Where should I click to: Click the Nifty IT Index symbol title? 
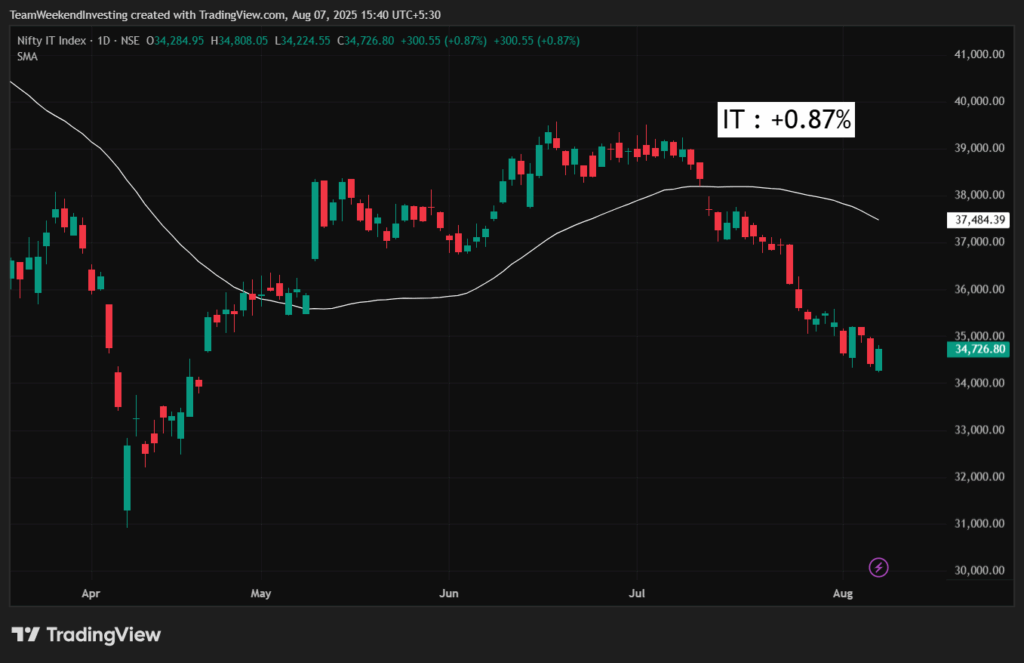pyautogui.click(x=52, y=40)
